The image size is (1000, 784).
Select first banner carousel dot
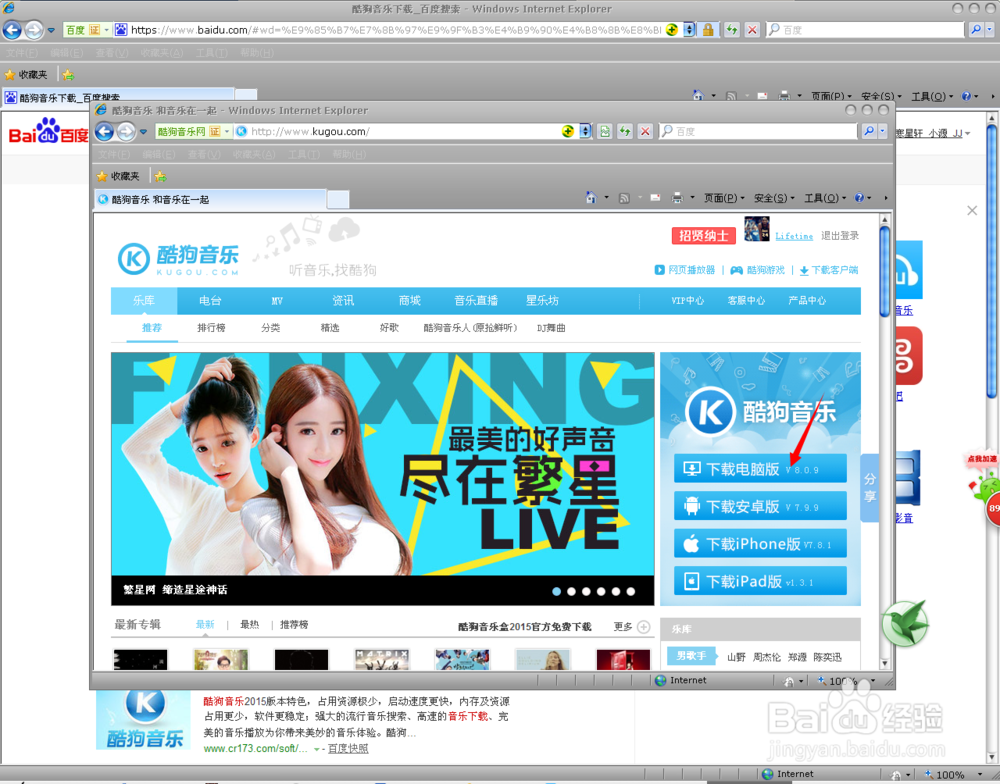(556, 591)
